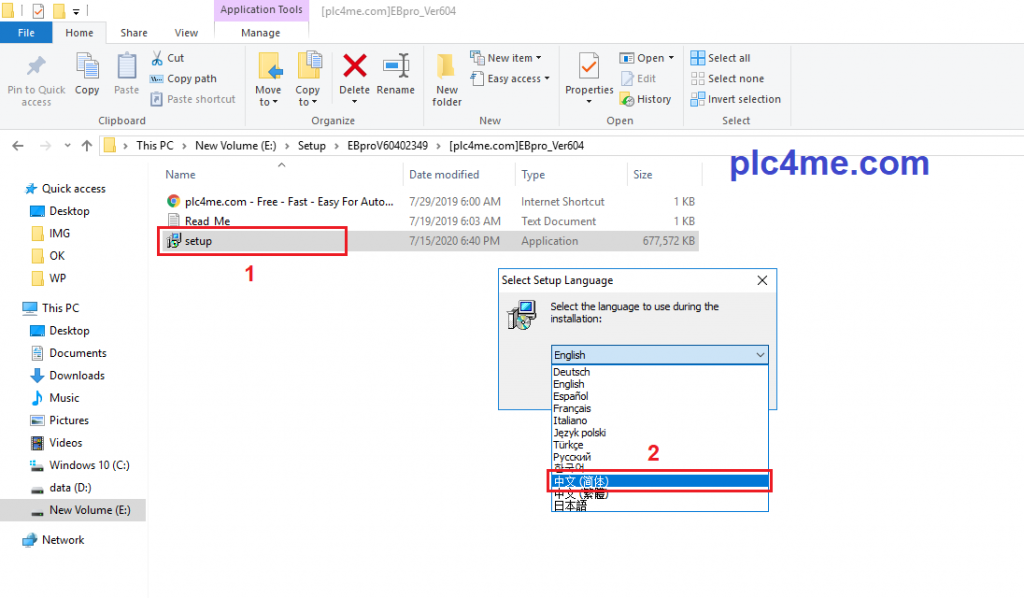The image size is (1024, 598).
Task: Open Downloads folder in navigation pane
Action: [x=77, y=376]
